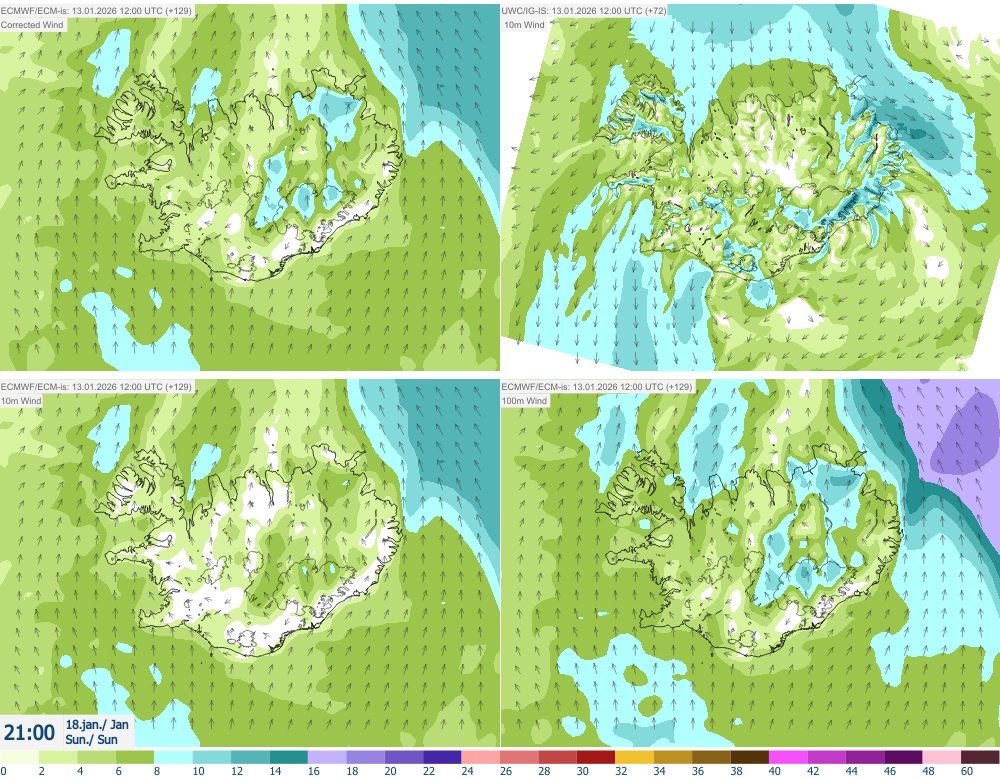Click the legend value '40'
This screenshot has width=1000, height=778.
click(x=774, y=771)
